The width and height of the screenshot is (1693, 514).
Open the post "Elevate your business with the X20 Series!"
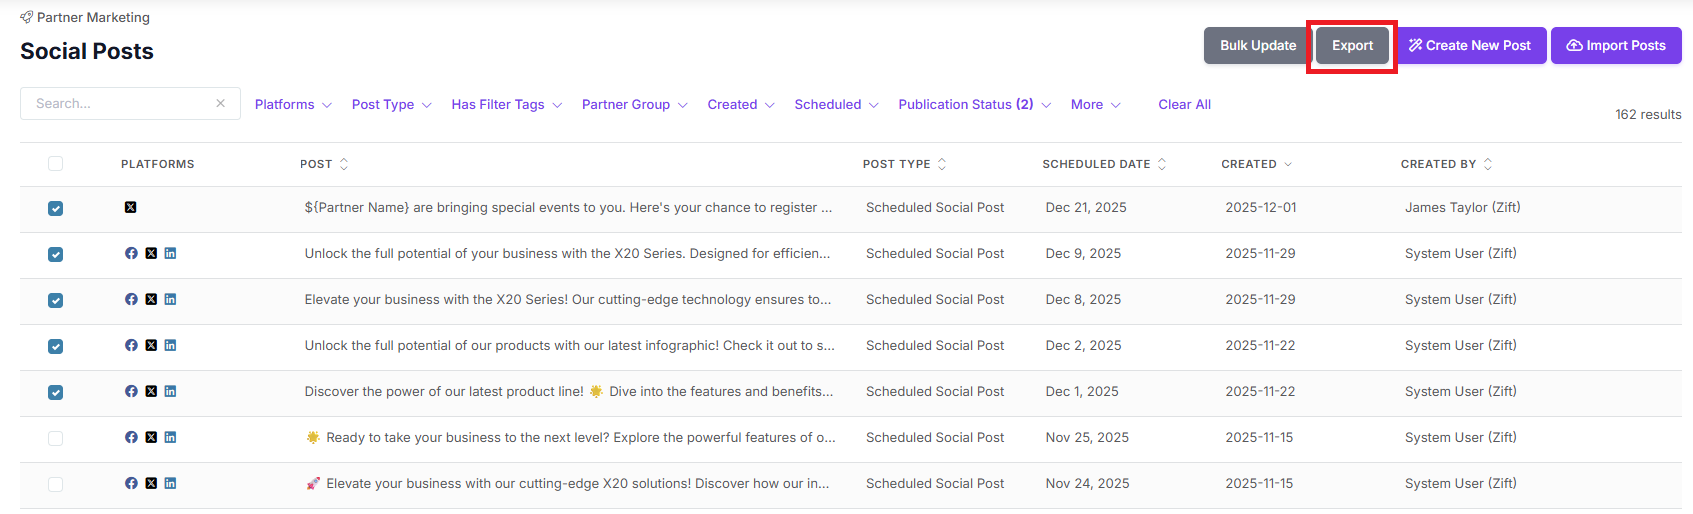[x=567, y=299]
